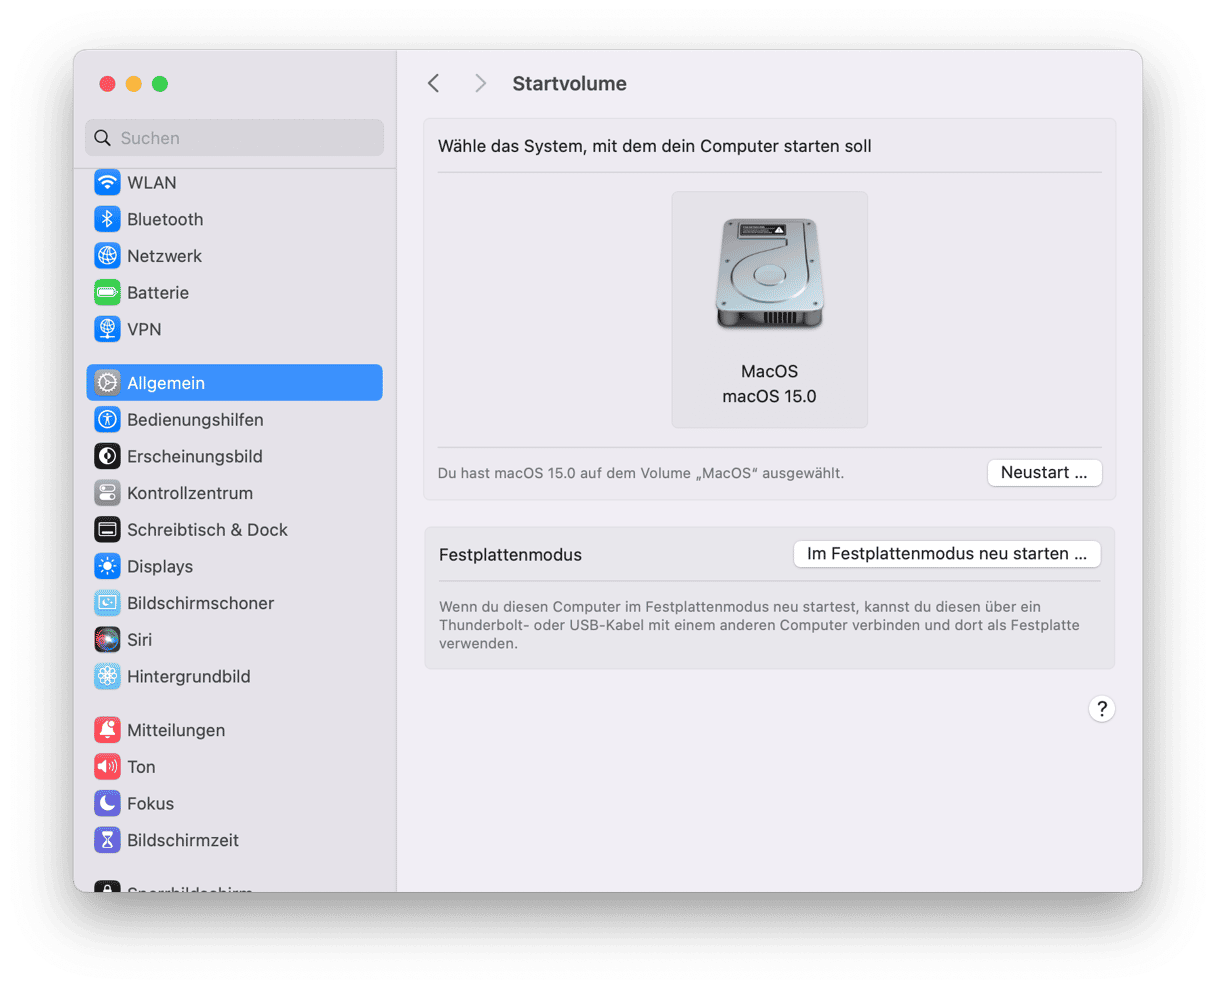
Task: Select the Hintergrundbild icon
Action: point(107,676)
